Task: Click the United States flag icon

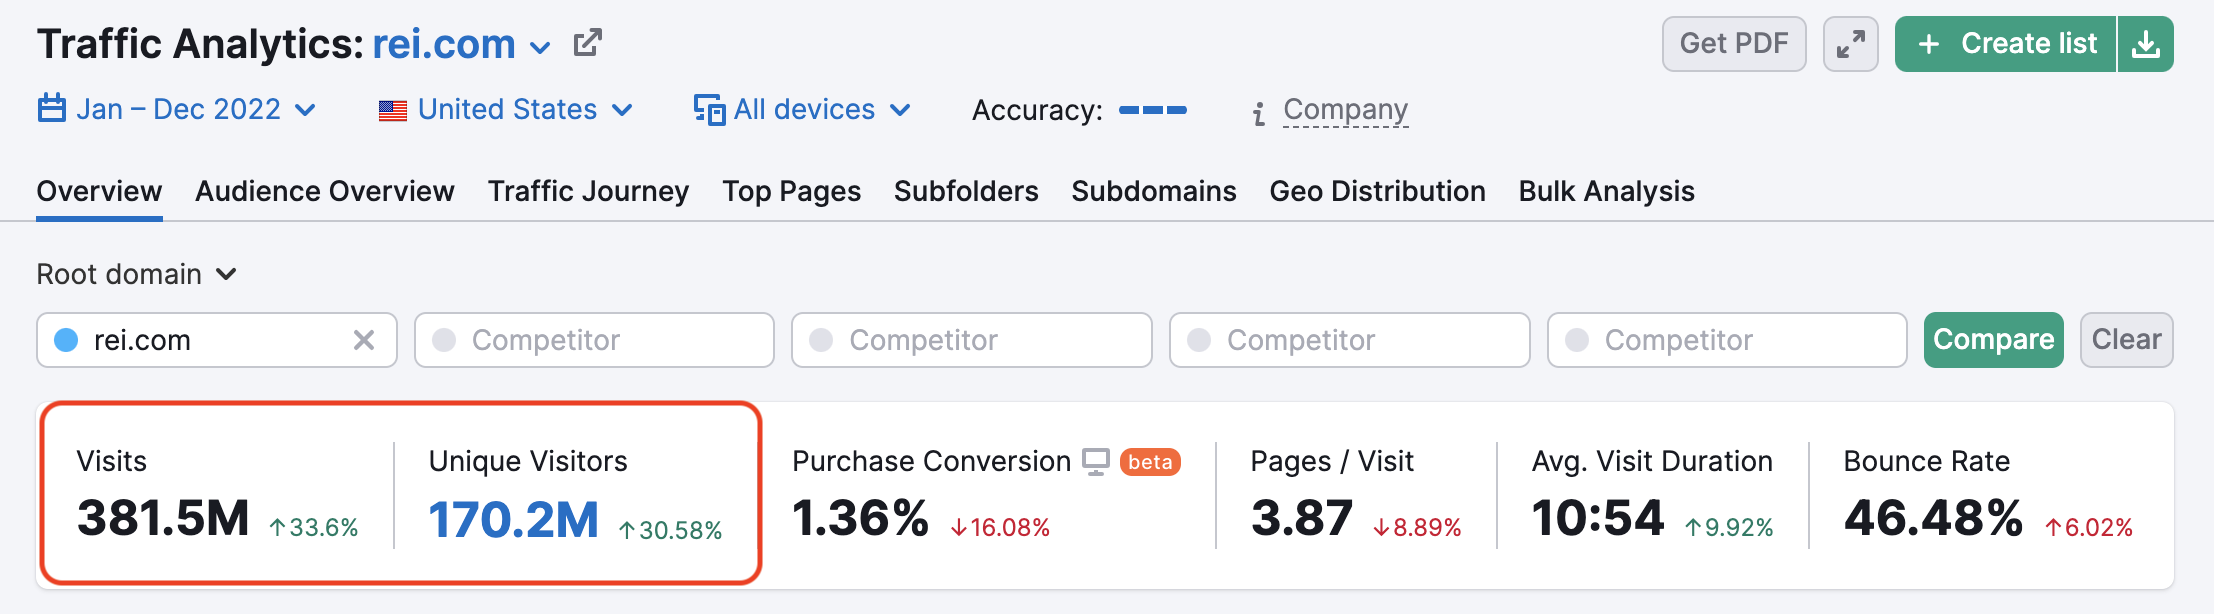Action: coord(393,110)
